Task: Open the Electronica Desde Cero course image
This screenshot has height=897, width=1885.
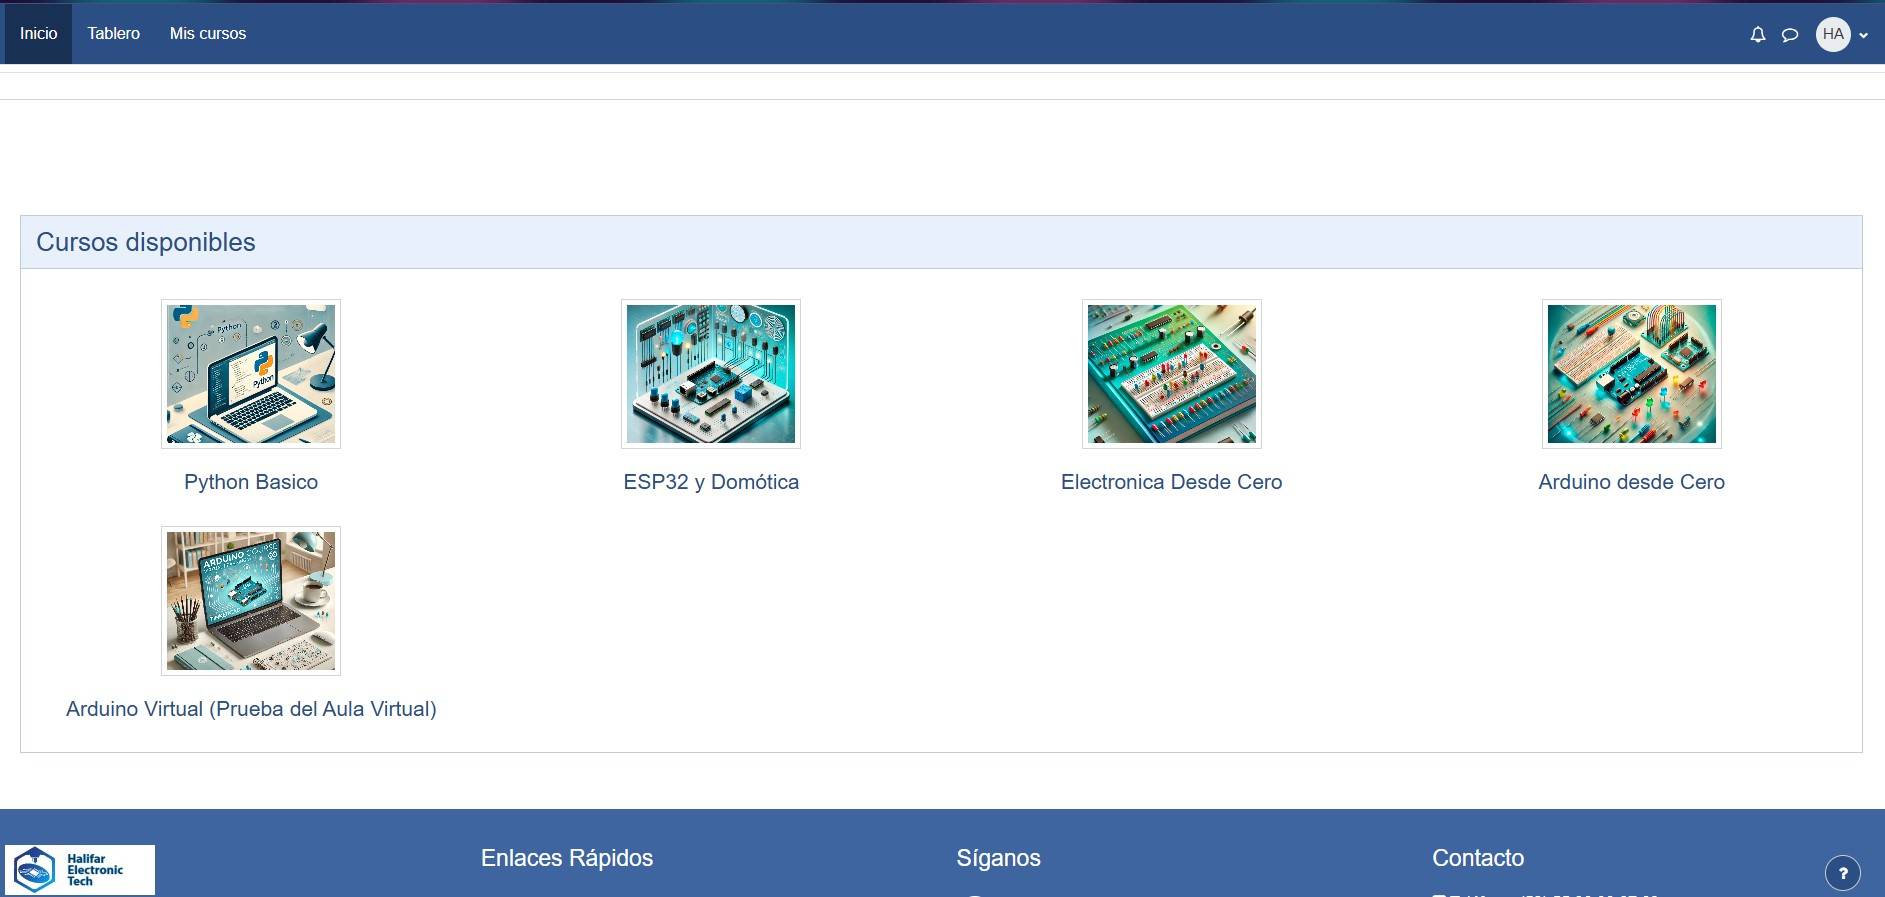Action: pyautogui.click(x=1172, y=374)
